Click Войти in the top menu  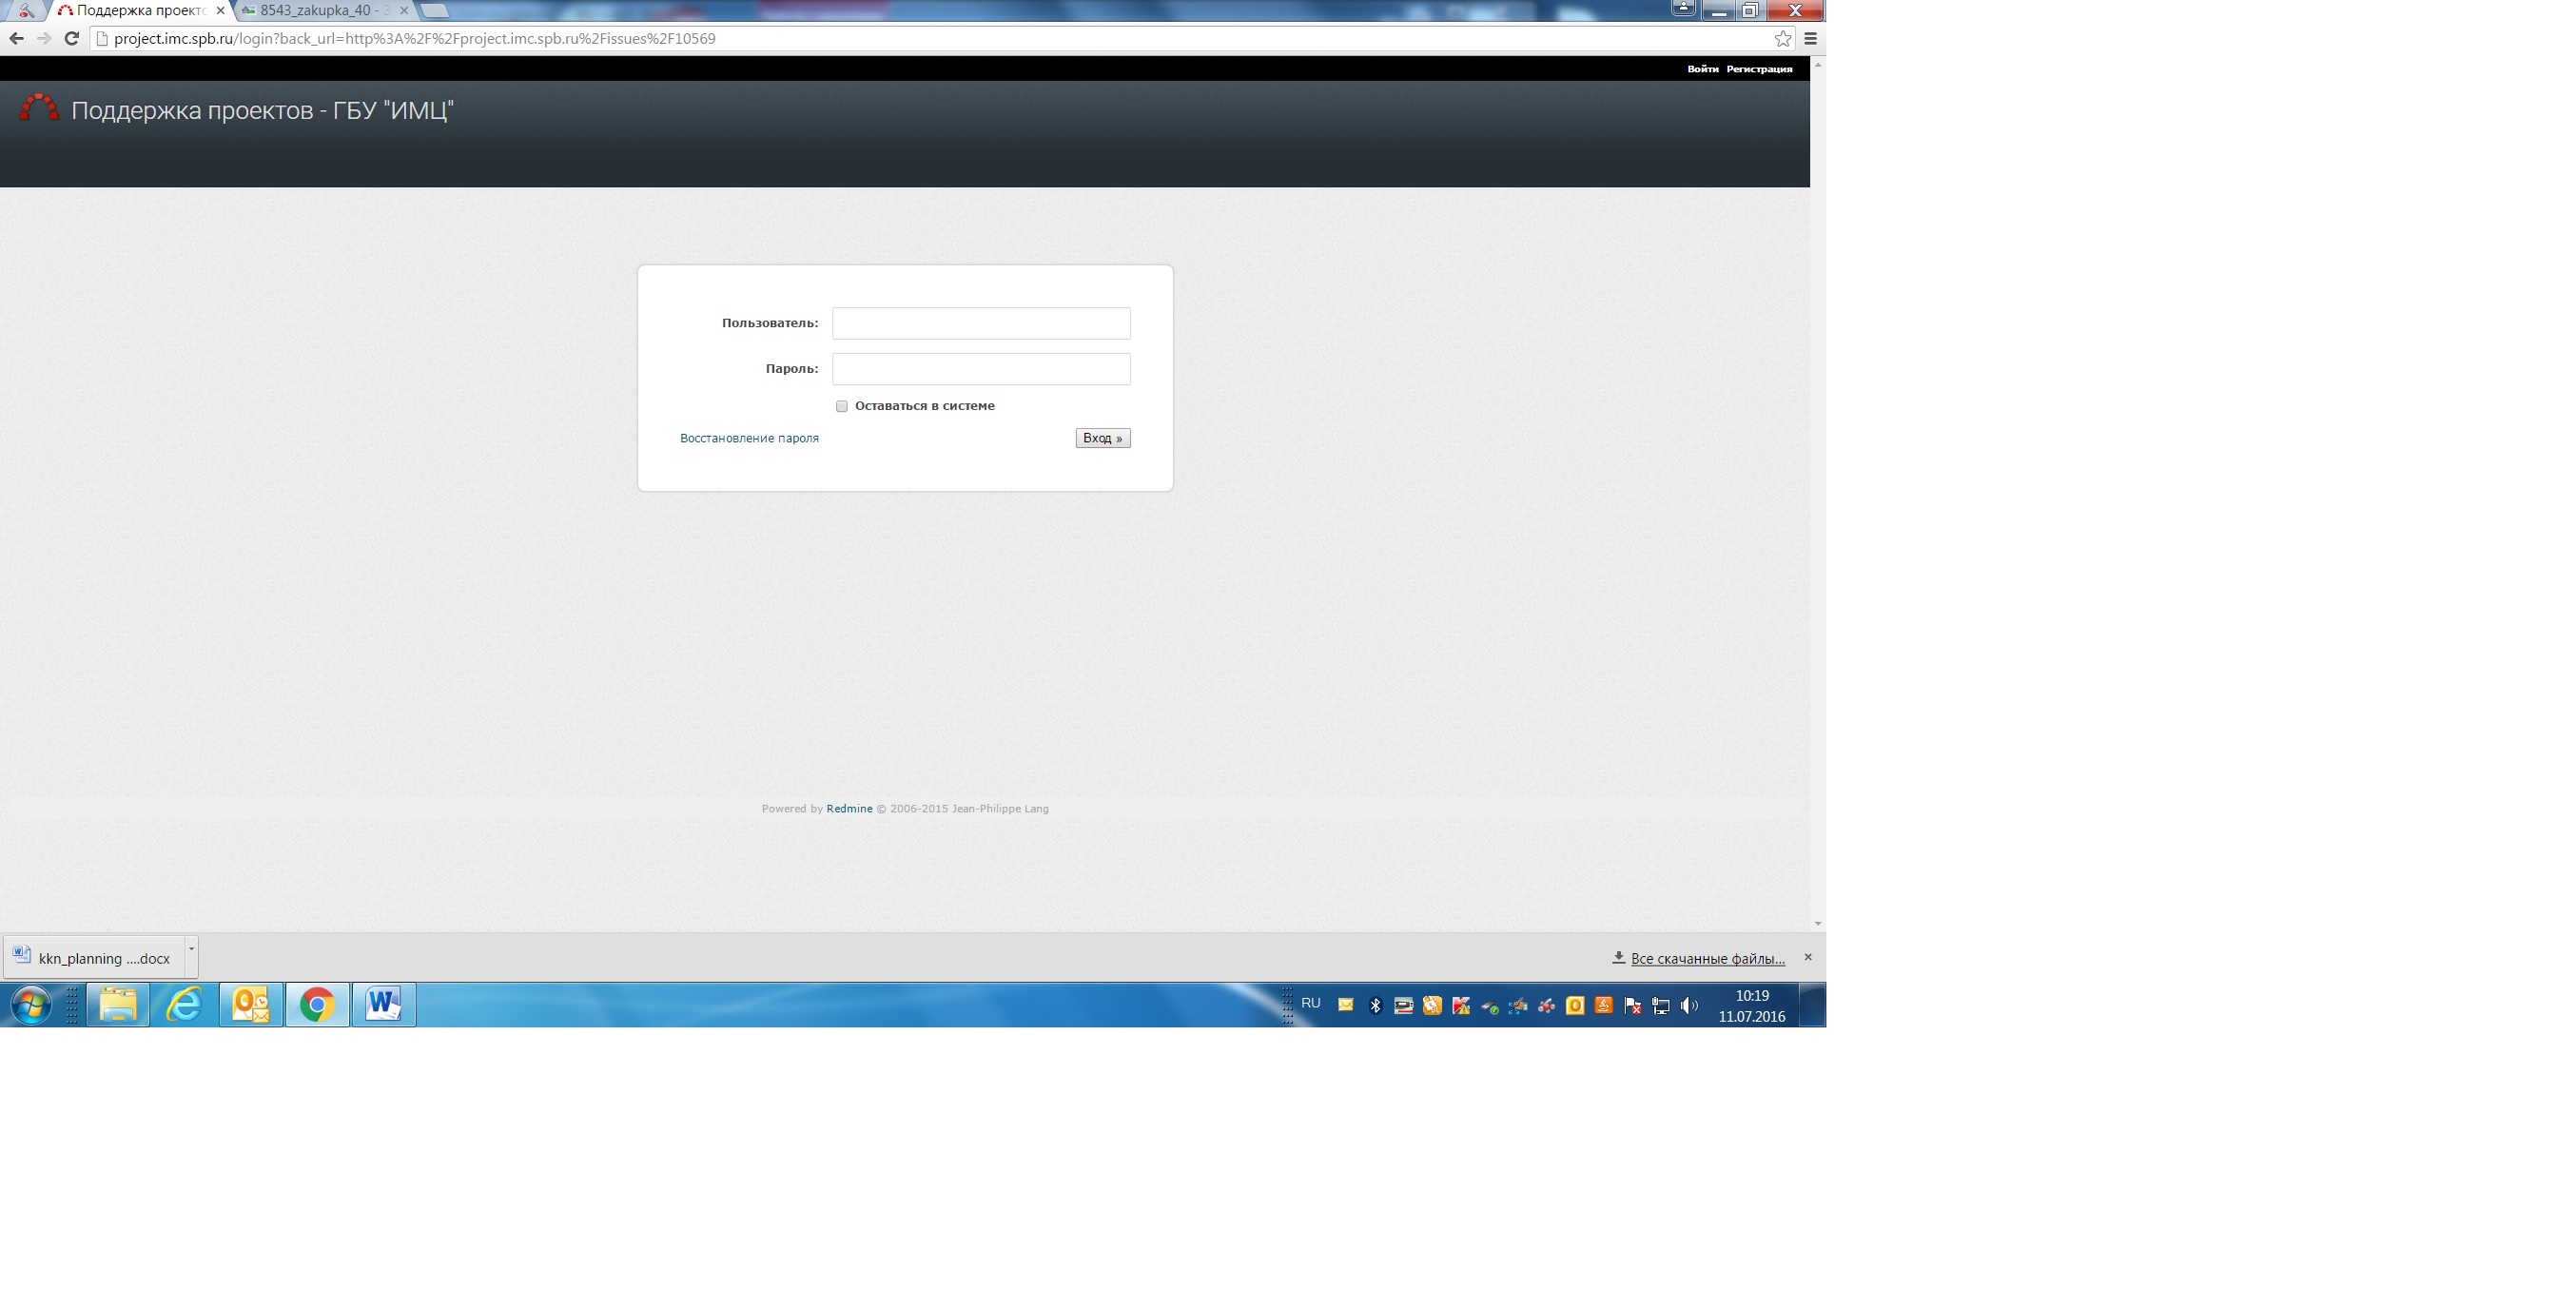[x=1702, y=69]
